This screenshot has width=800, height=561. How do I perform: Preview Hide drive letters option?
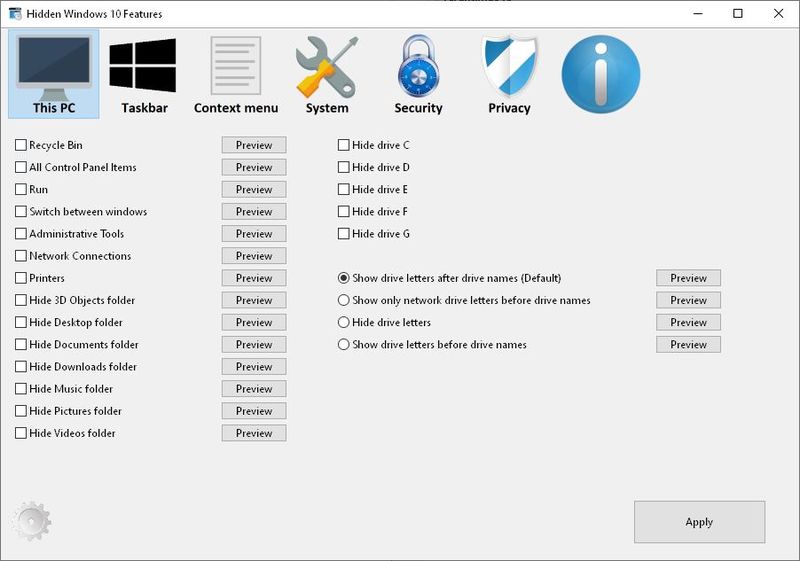688,322
